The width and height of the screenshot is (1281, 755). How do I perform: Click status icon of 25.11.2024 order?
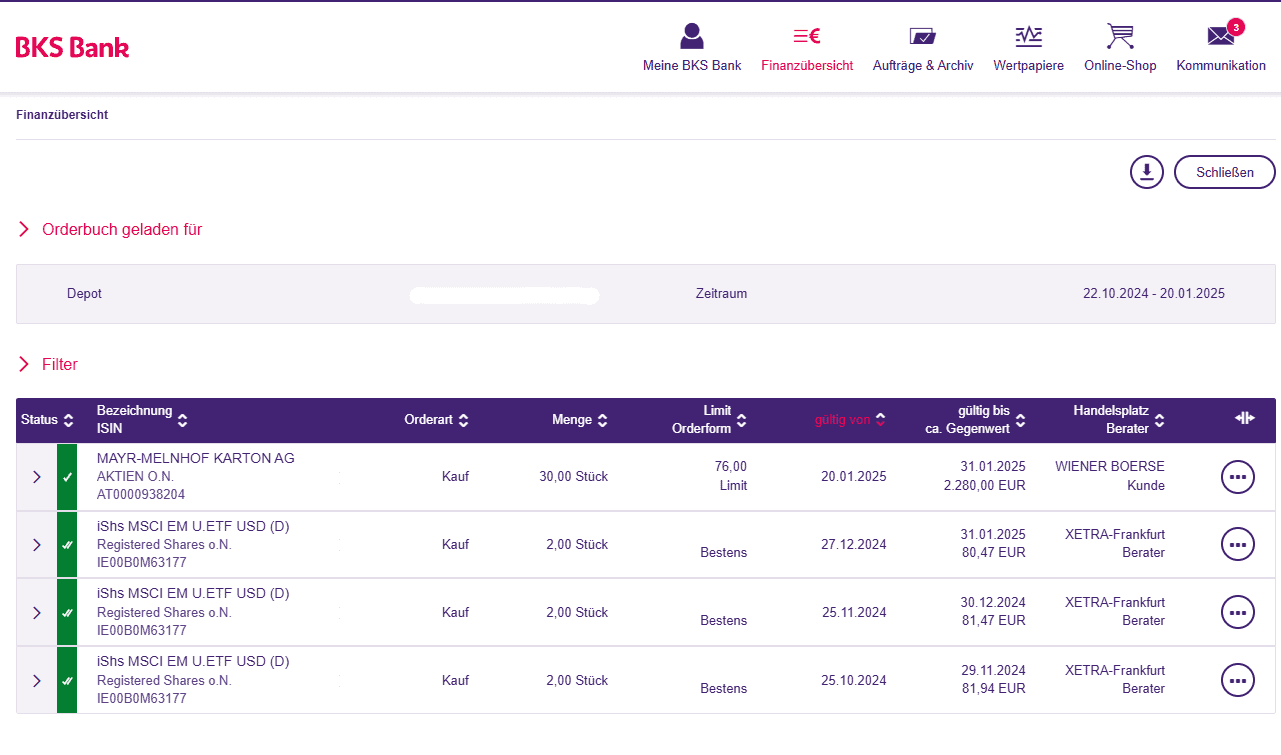pyautogui.click(x=67, y=613)
